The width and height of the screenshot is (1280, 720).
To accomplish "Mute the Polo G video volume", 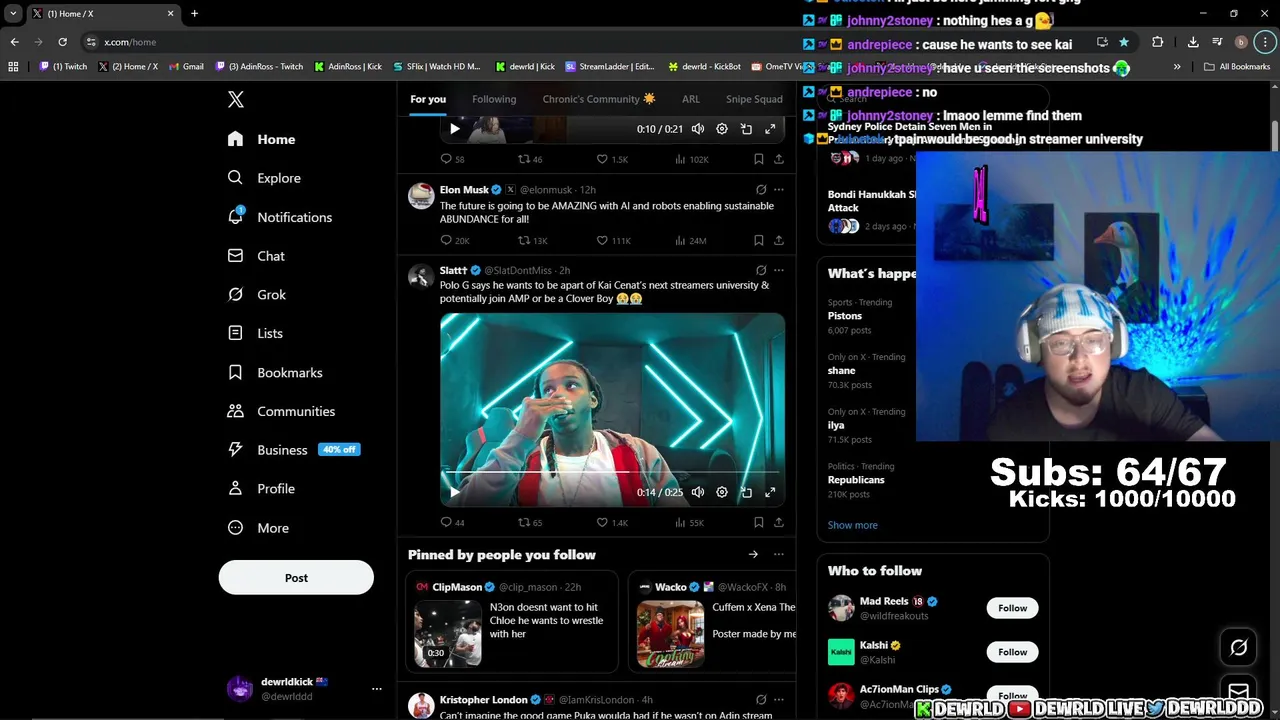I will (x=698, y=492).
